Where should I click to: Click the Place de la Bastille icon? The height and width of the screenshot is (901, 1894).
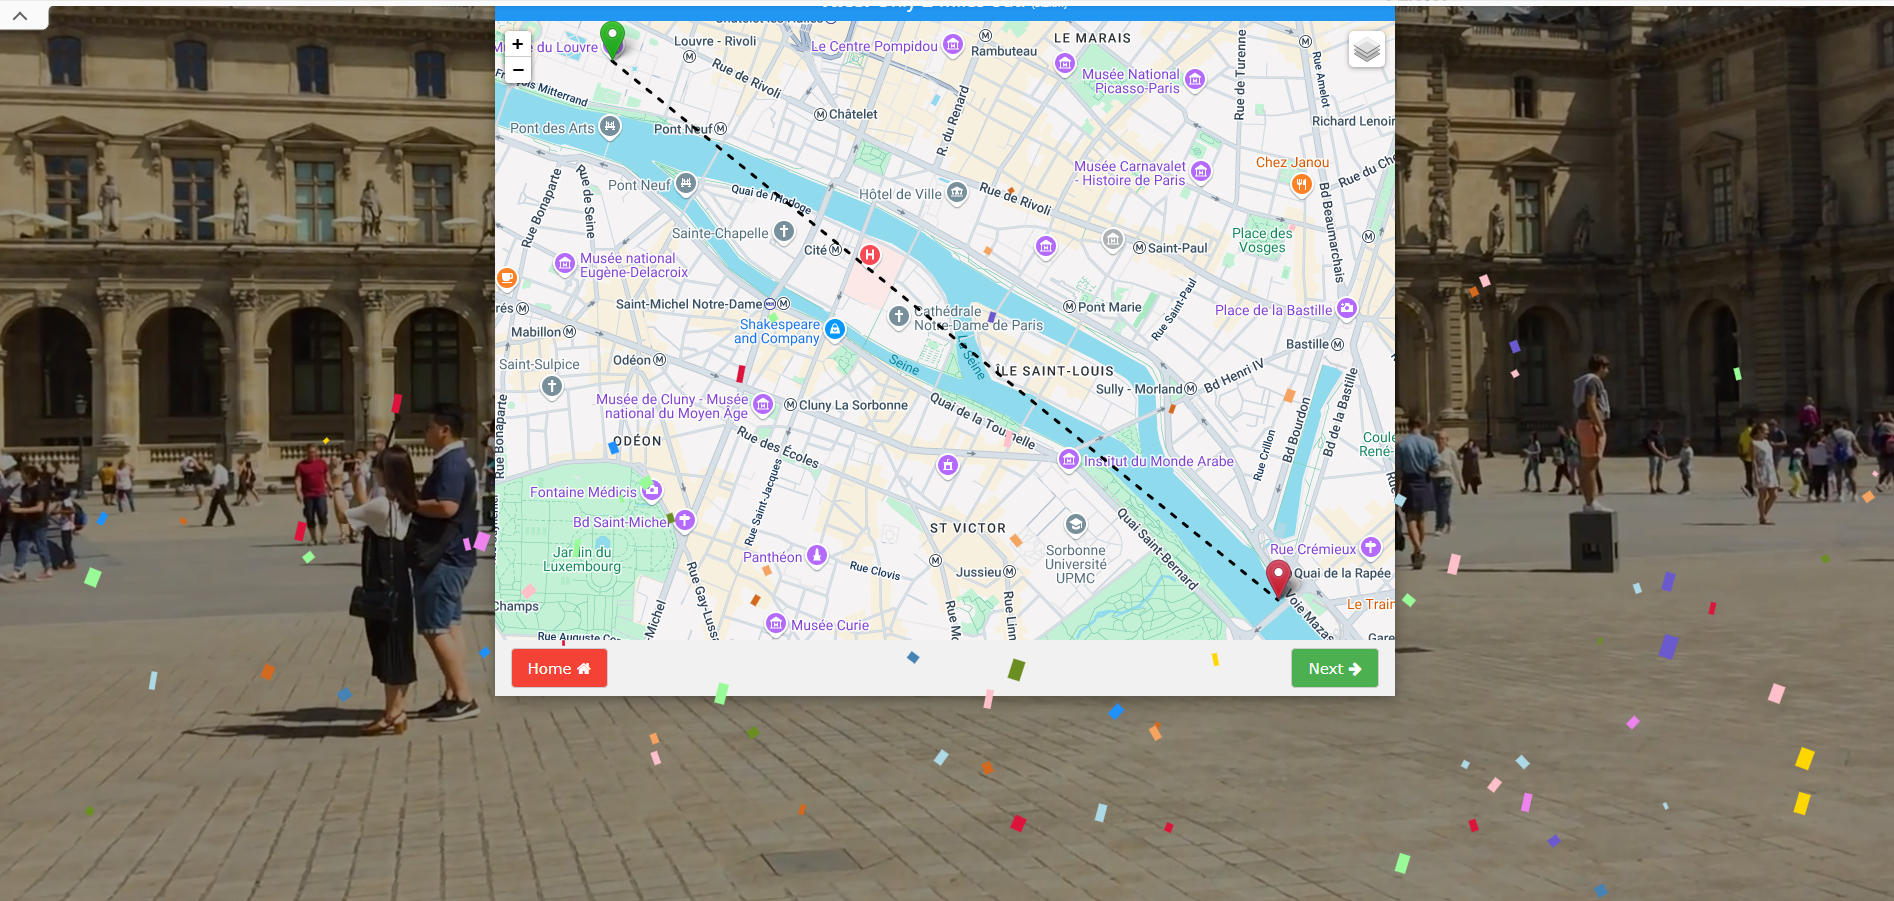click(x=1347, y=309)
